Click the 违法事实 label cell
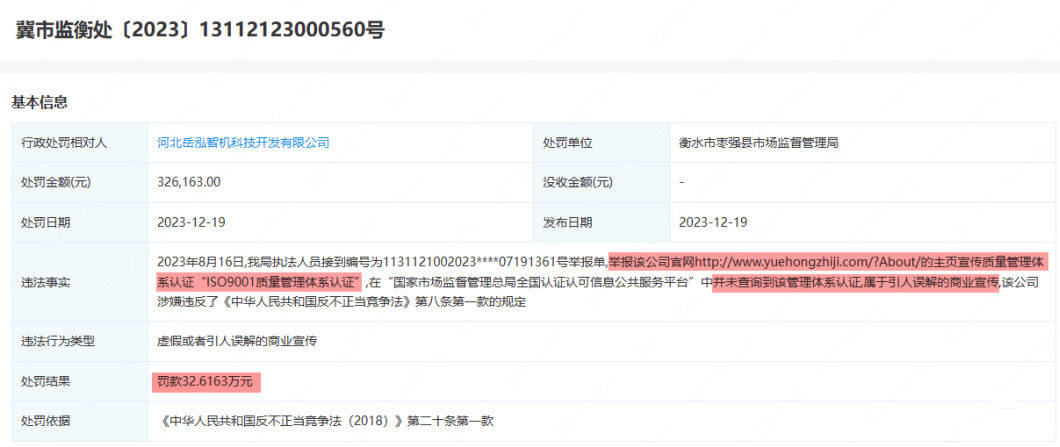 [x=80, y=282]
